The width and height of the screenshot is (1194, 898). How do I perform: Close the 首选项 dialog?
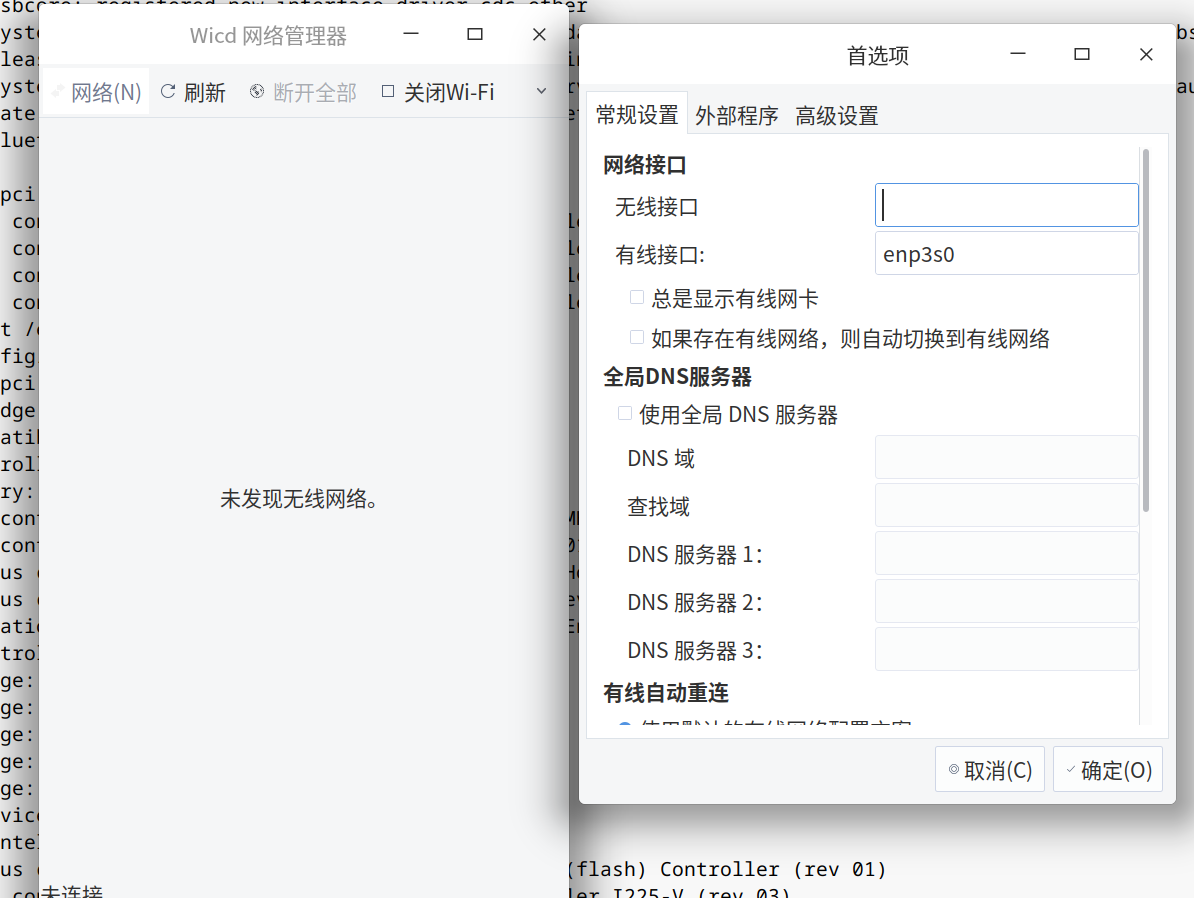1146,54
